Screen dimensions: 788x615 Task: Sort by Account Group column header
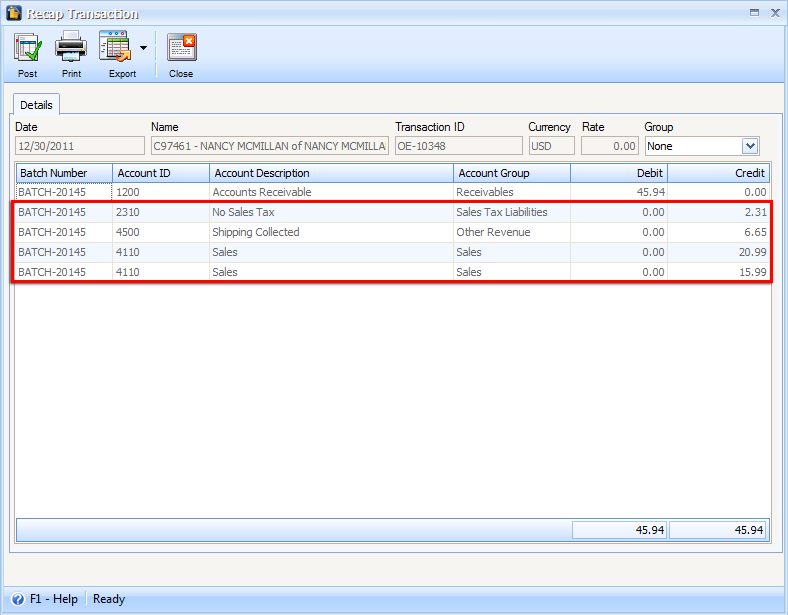(512, 173)
